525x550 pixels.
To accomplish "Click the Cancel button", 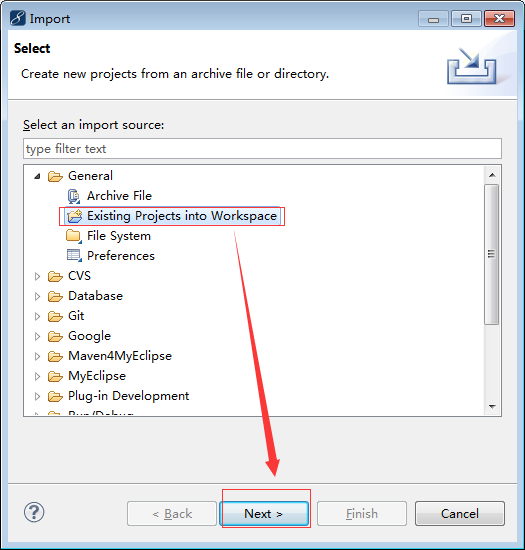I will coord(460,514).
